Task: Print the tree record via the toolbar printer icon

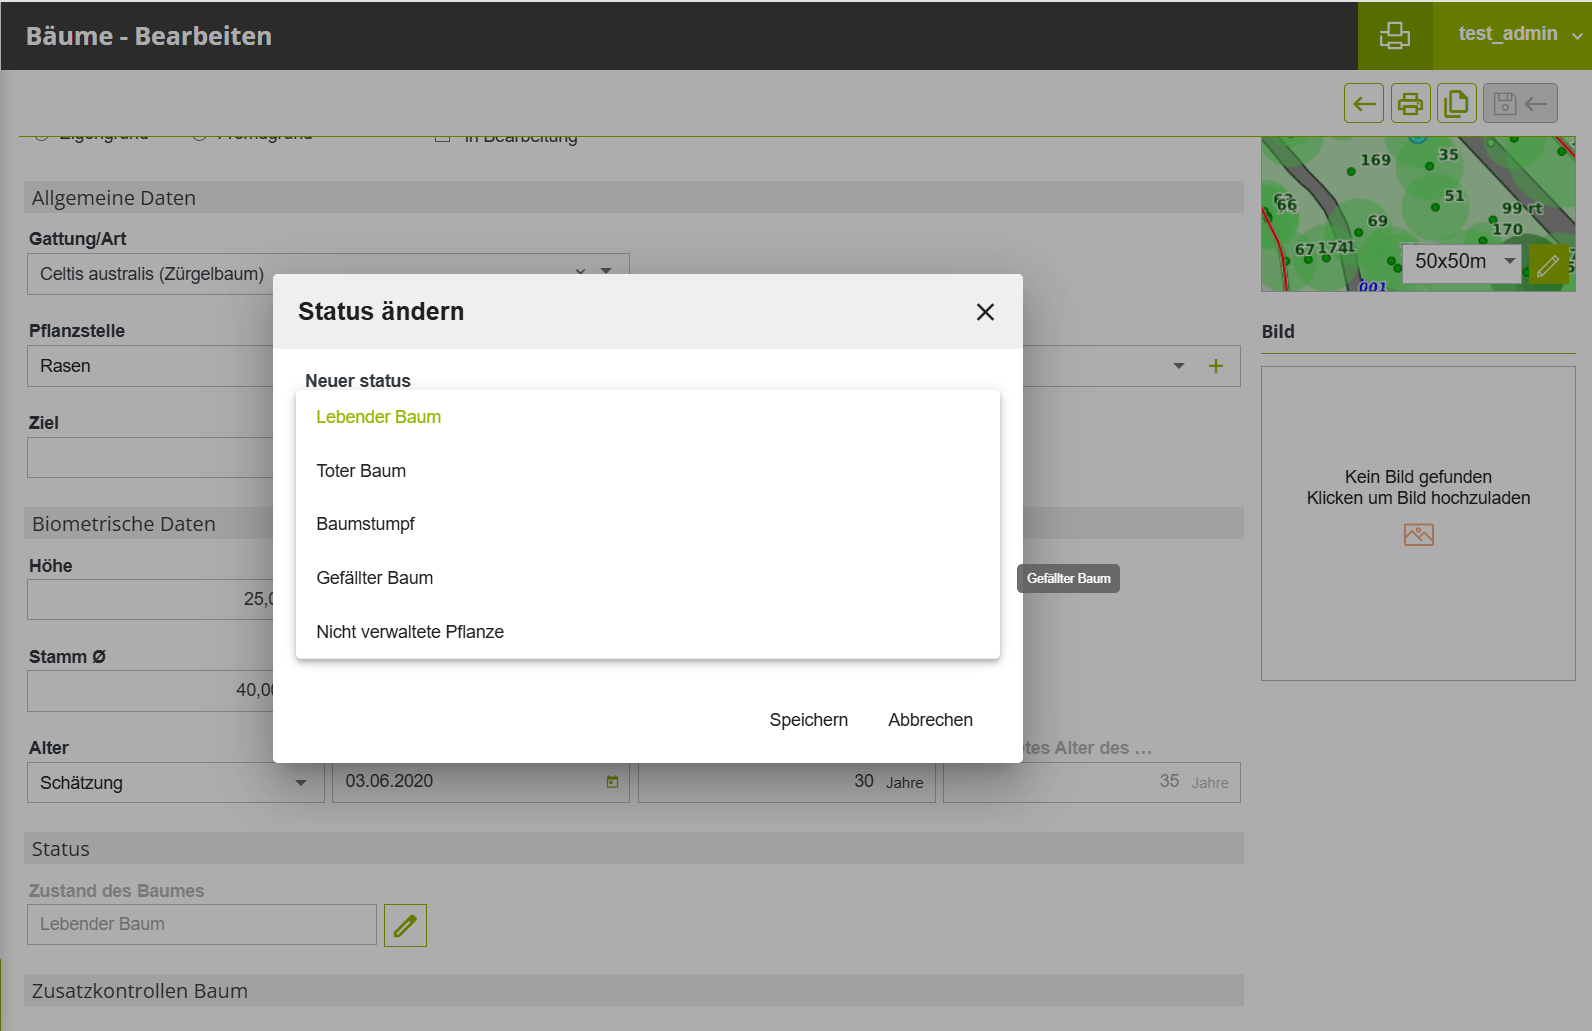Action: 1410,103
